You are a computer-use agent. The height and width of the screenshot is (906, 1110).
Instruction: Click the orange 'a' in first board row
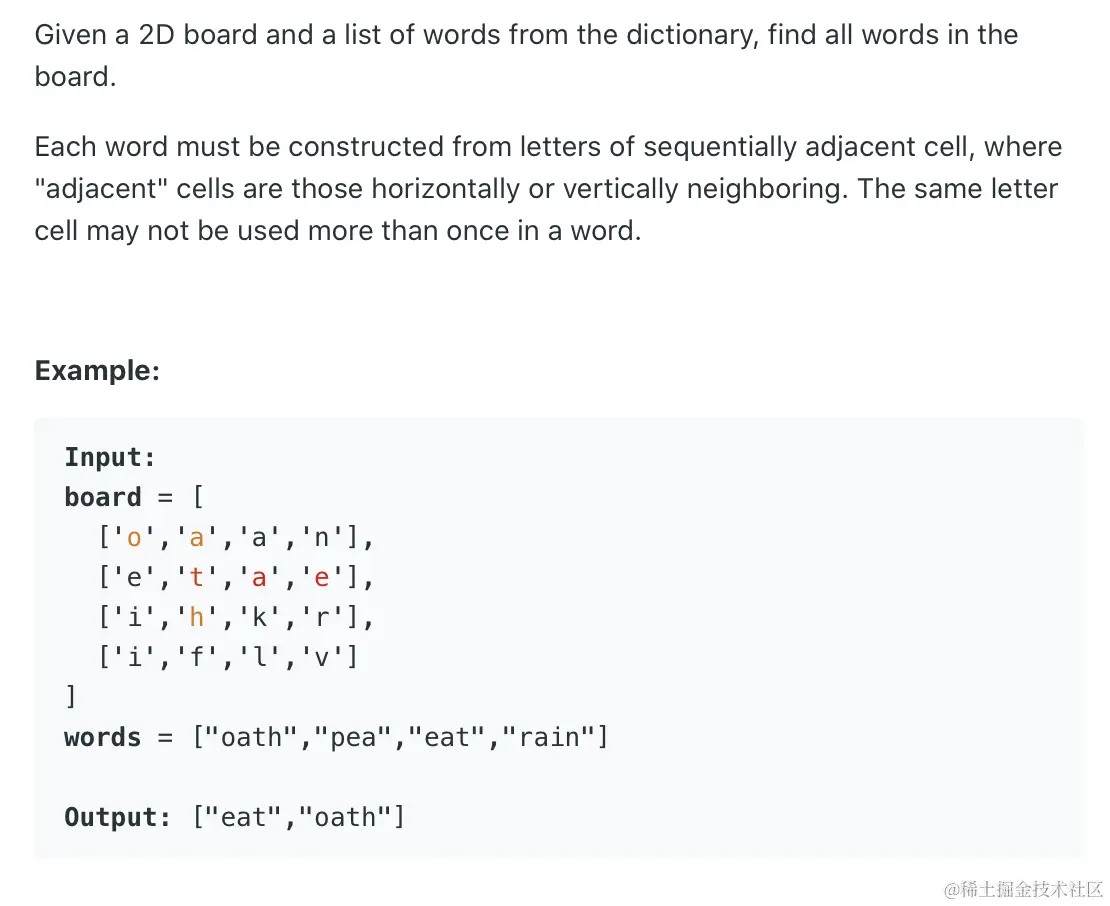coord(197,538)
